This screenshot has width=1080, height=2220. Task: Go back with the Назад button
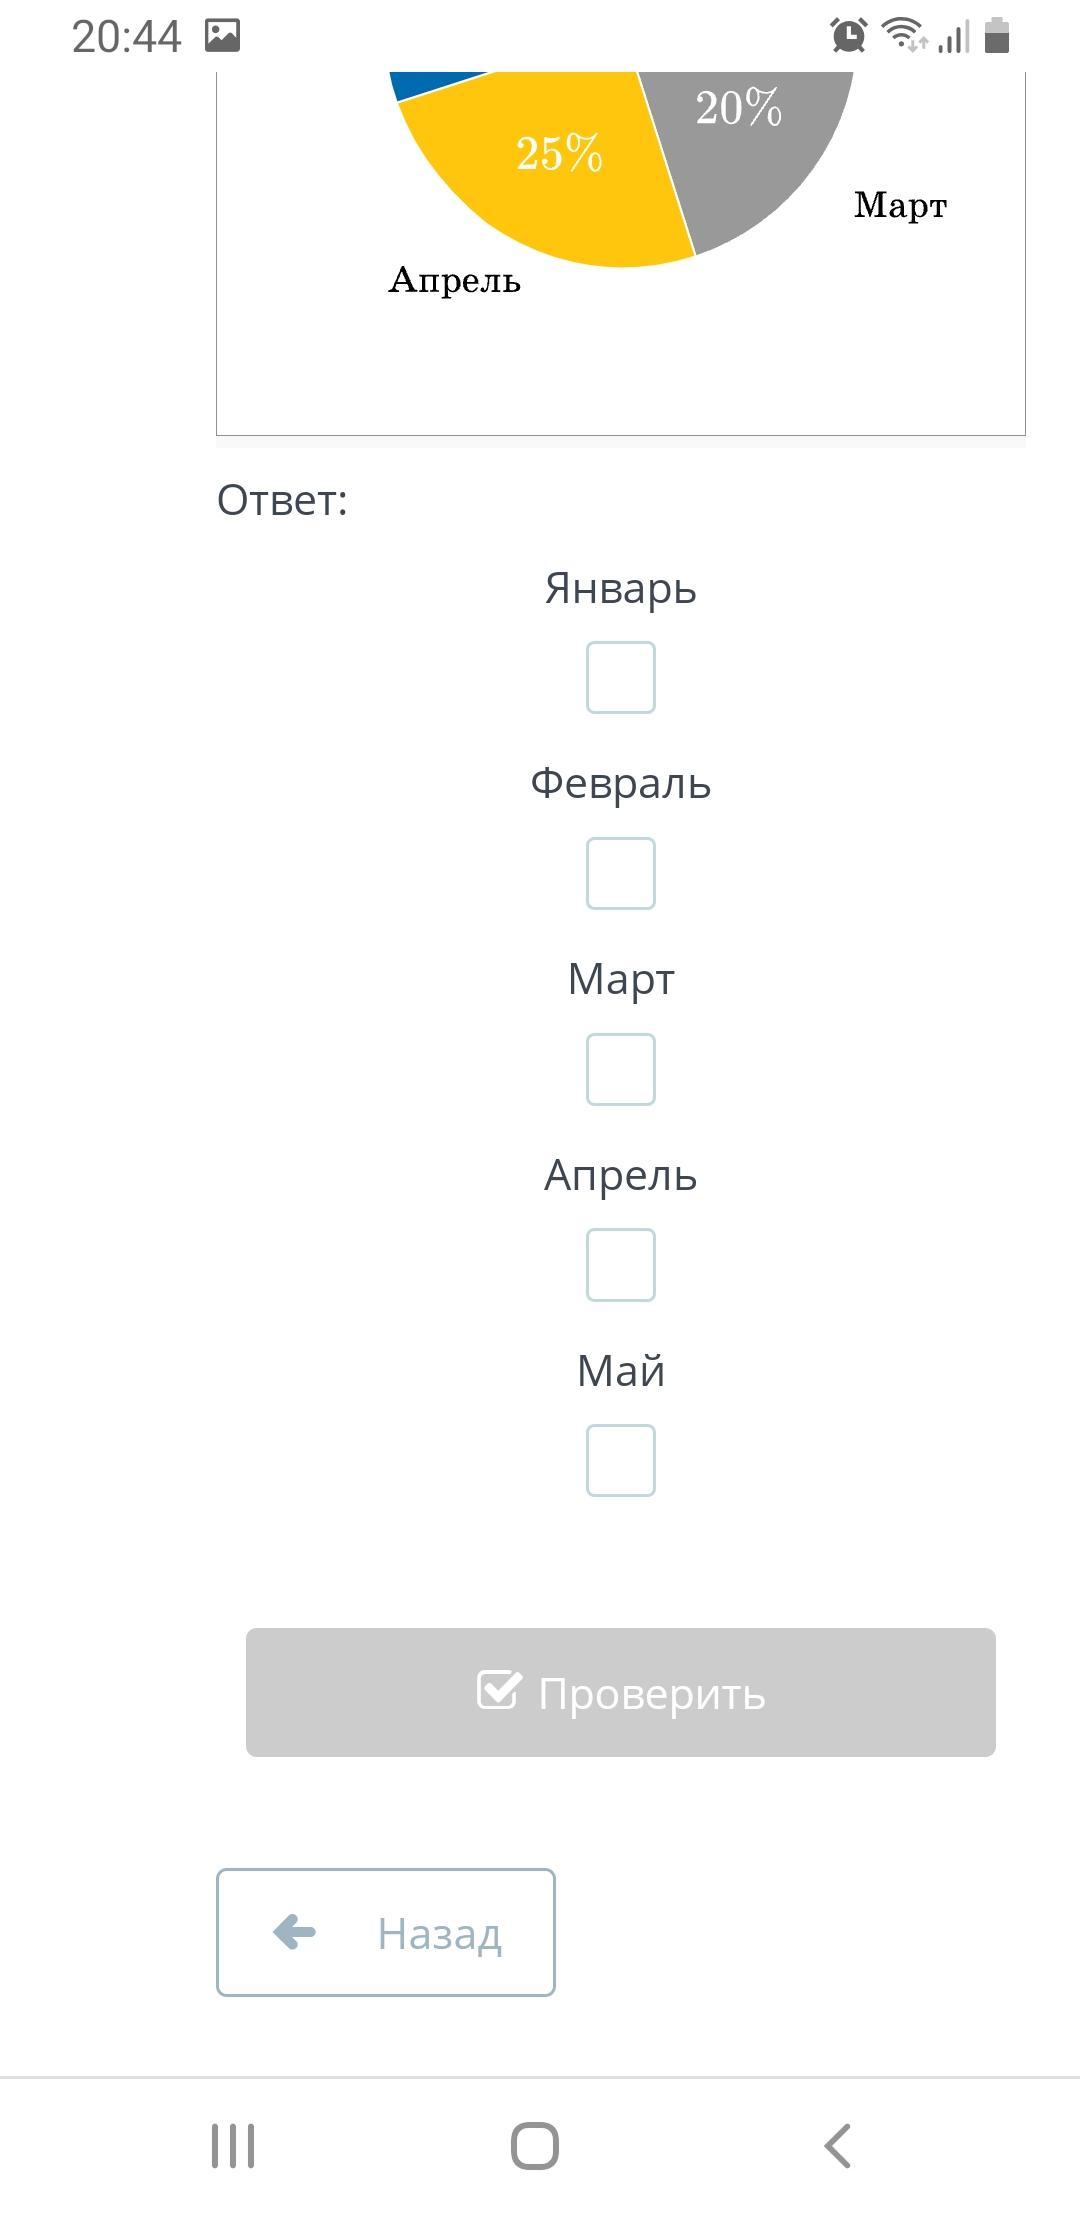click(x=385, y=1932)
